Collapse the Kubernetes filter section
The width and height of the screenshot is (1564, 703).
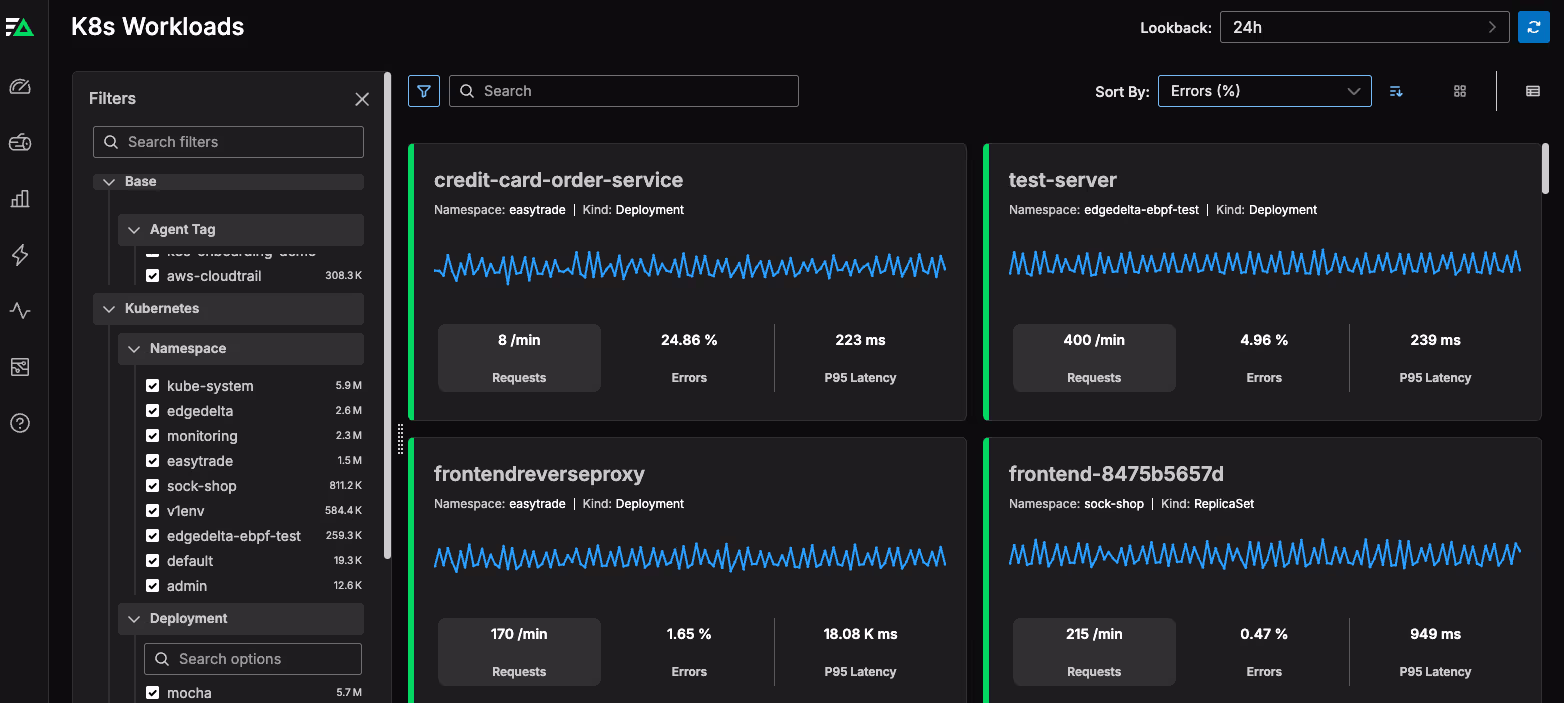(x=109, y=309)
